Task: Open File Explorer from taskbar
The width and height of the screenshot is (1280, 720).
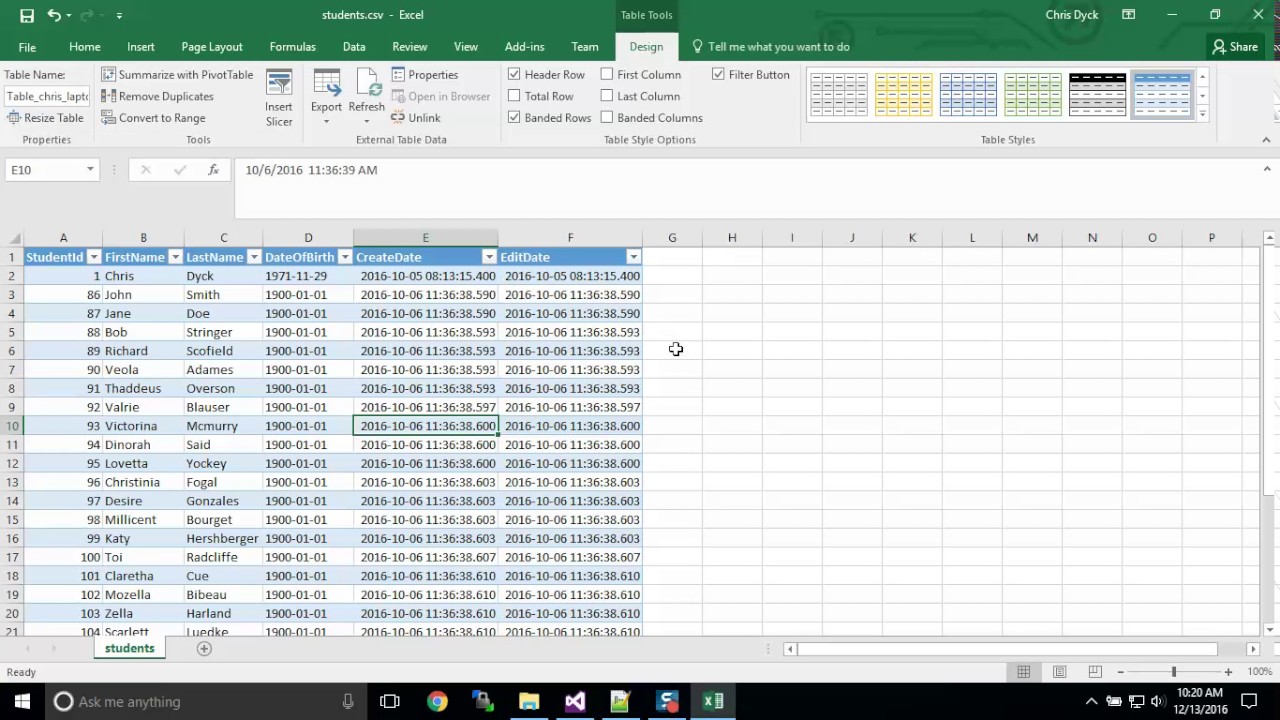Action: coord(529,702)
